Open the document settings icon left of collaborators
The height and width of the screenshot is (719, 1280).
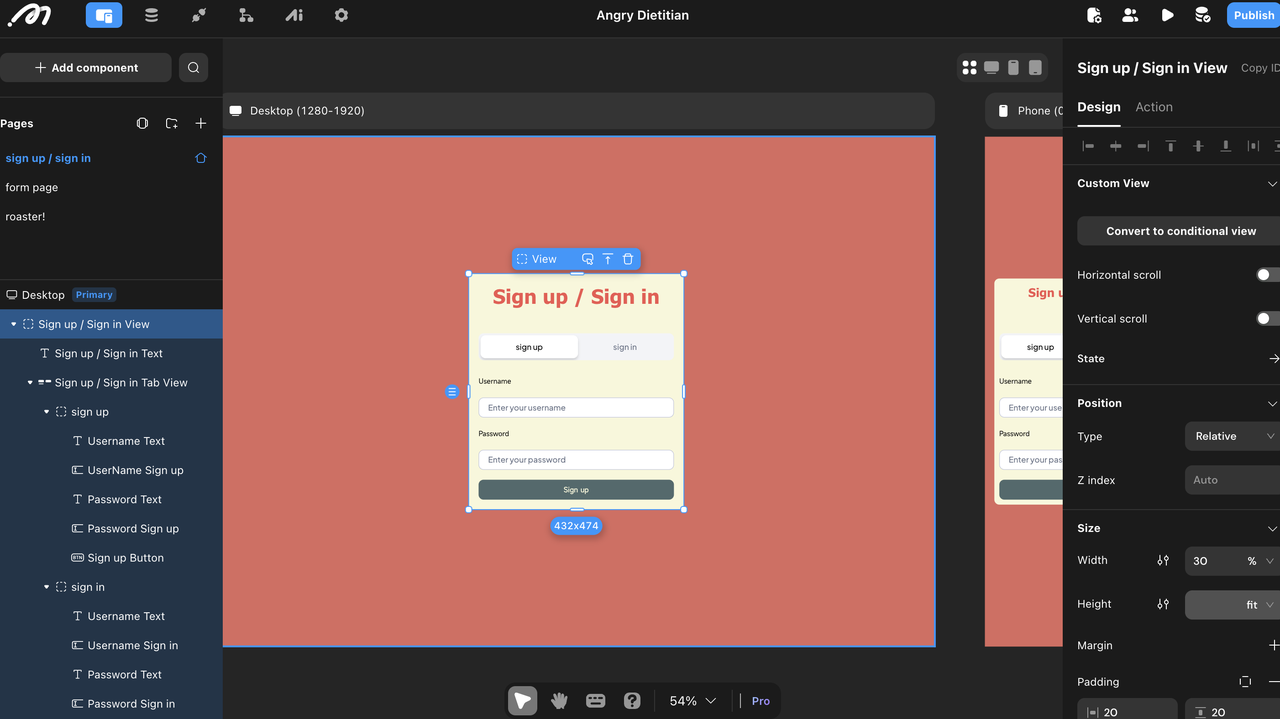pos(1094,15)
